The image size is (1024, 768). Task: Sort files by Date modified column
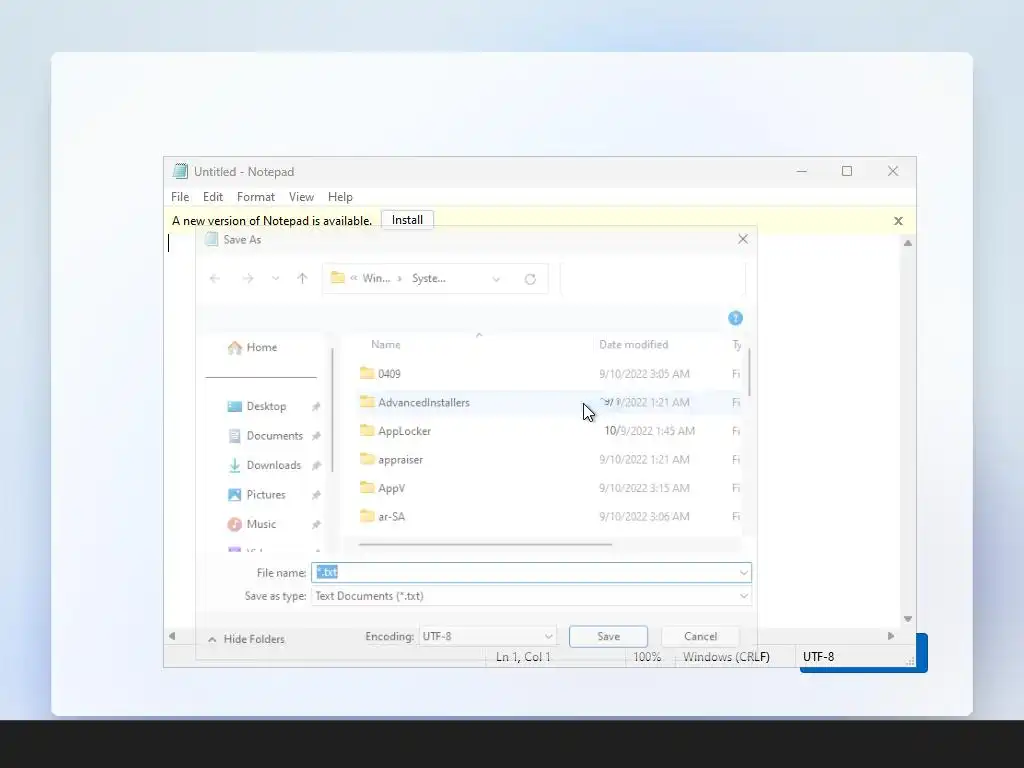point(633,344)
